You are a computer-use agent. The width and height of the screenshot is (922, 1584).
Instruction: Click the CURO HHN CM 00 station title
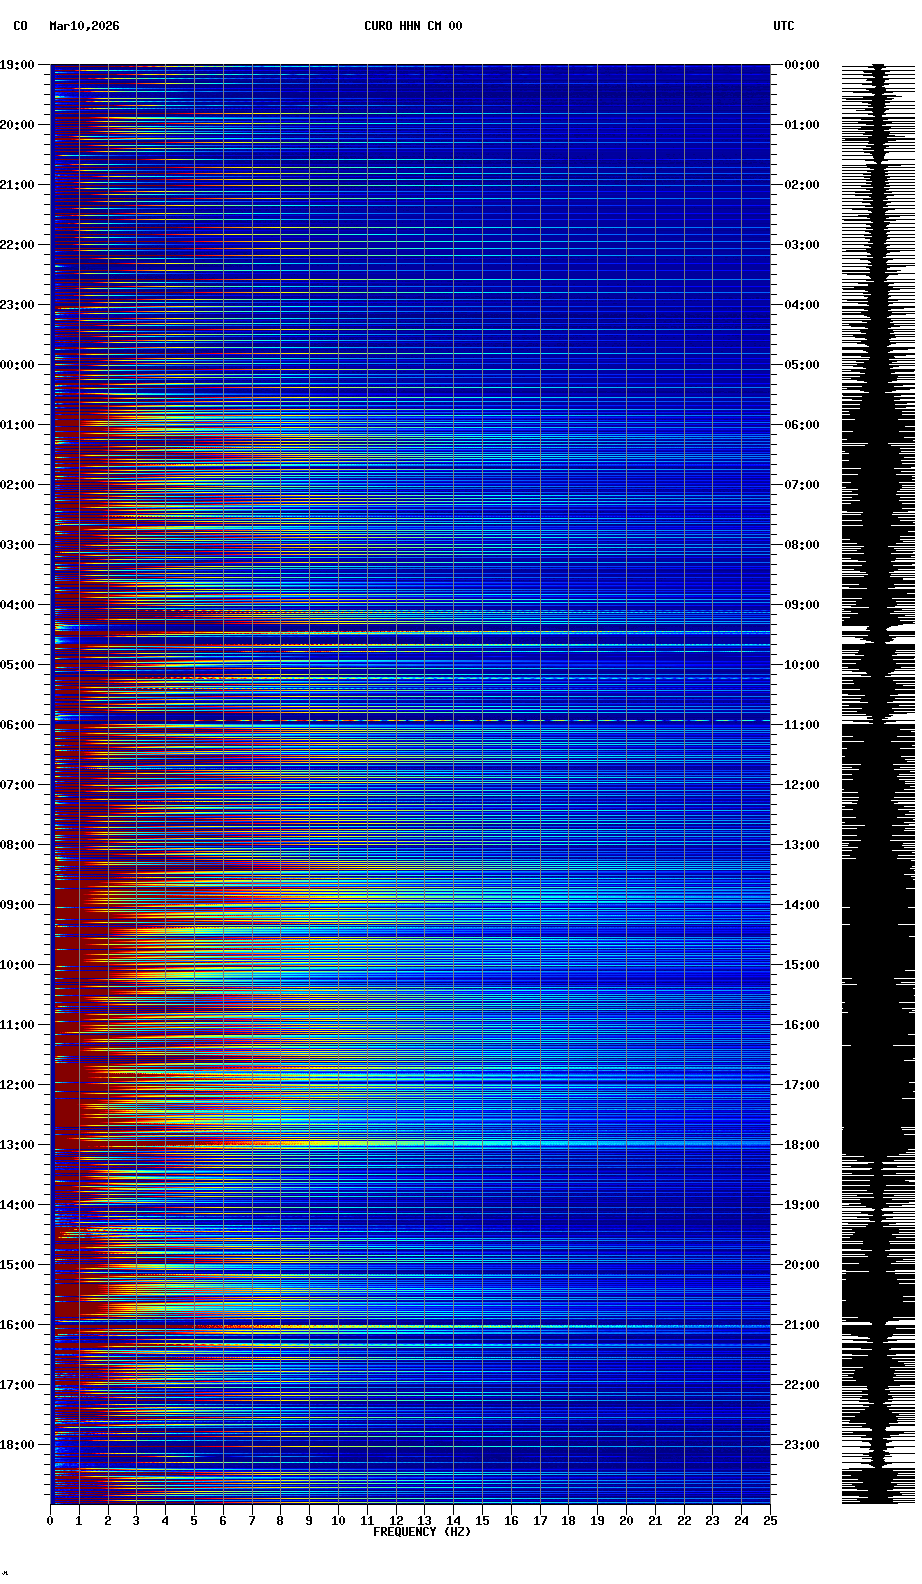click(413, 26)
